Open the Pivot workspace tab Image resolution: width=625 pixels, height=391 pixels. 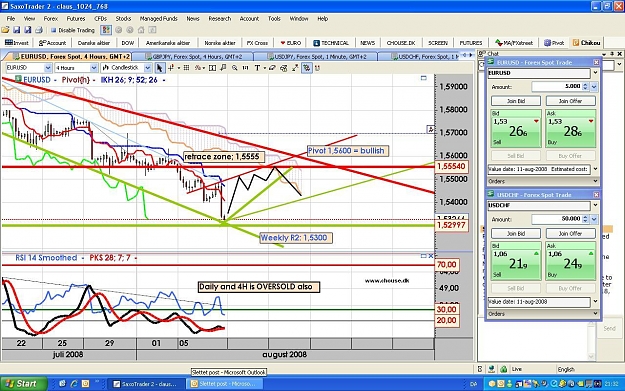pyautogui.click(x=554, y=43)
